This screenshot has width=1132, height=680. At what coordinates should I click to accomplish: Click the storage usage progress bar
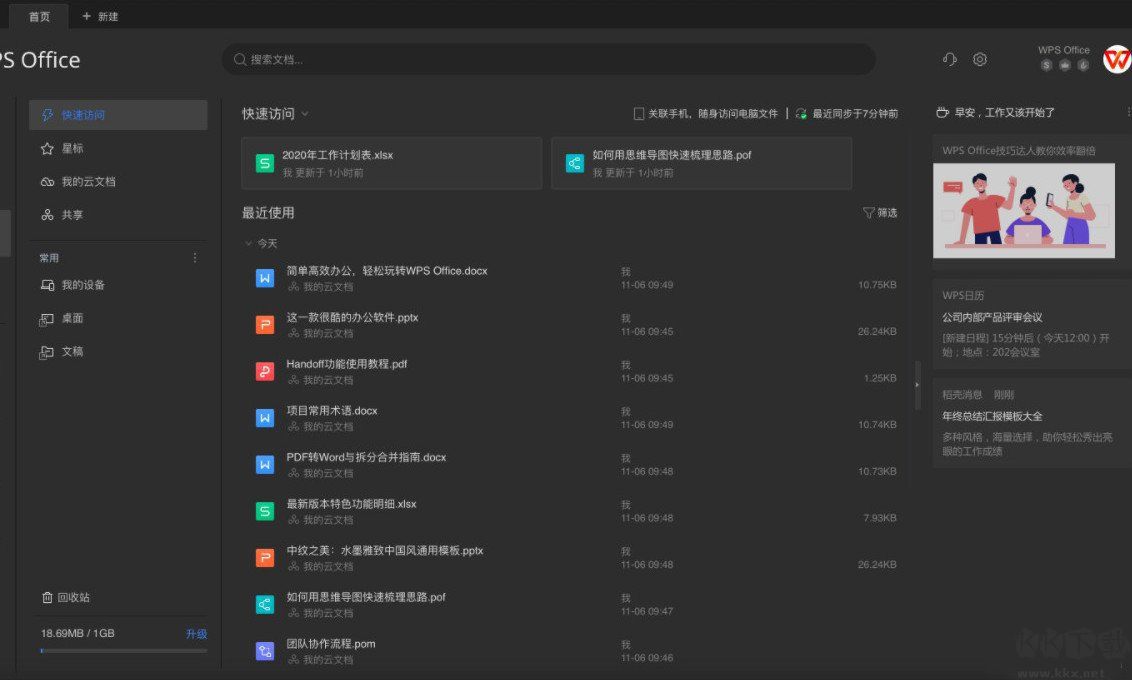point(120,649)
